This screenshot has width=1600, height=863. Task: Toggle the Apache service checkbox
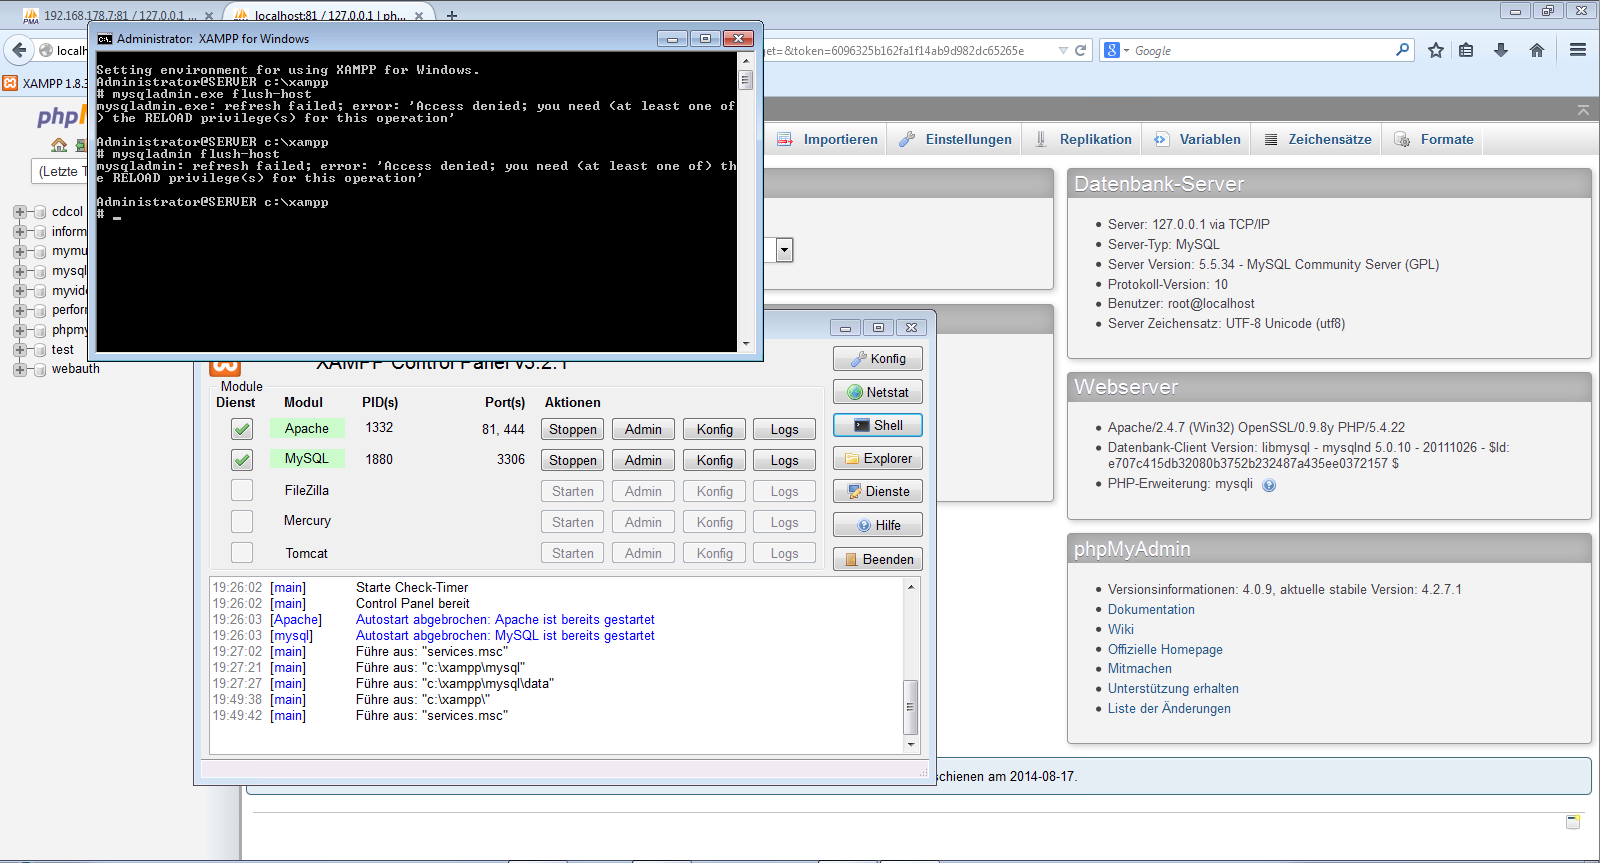click(x=242, y=429)
